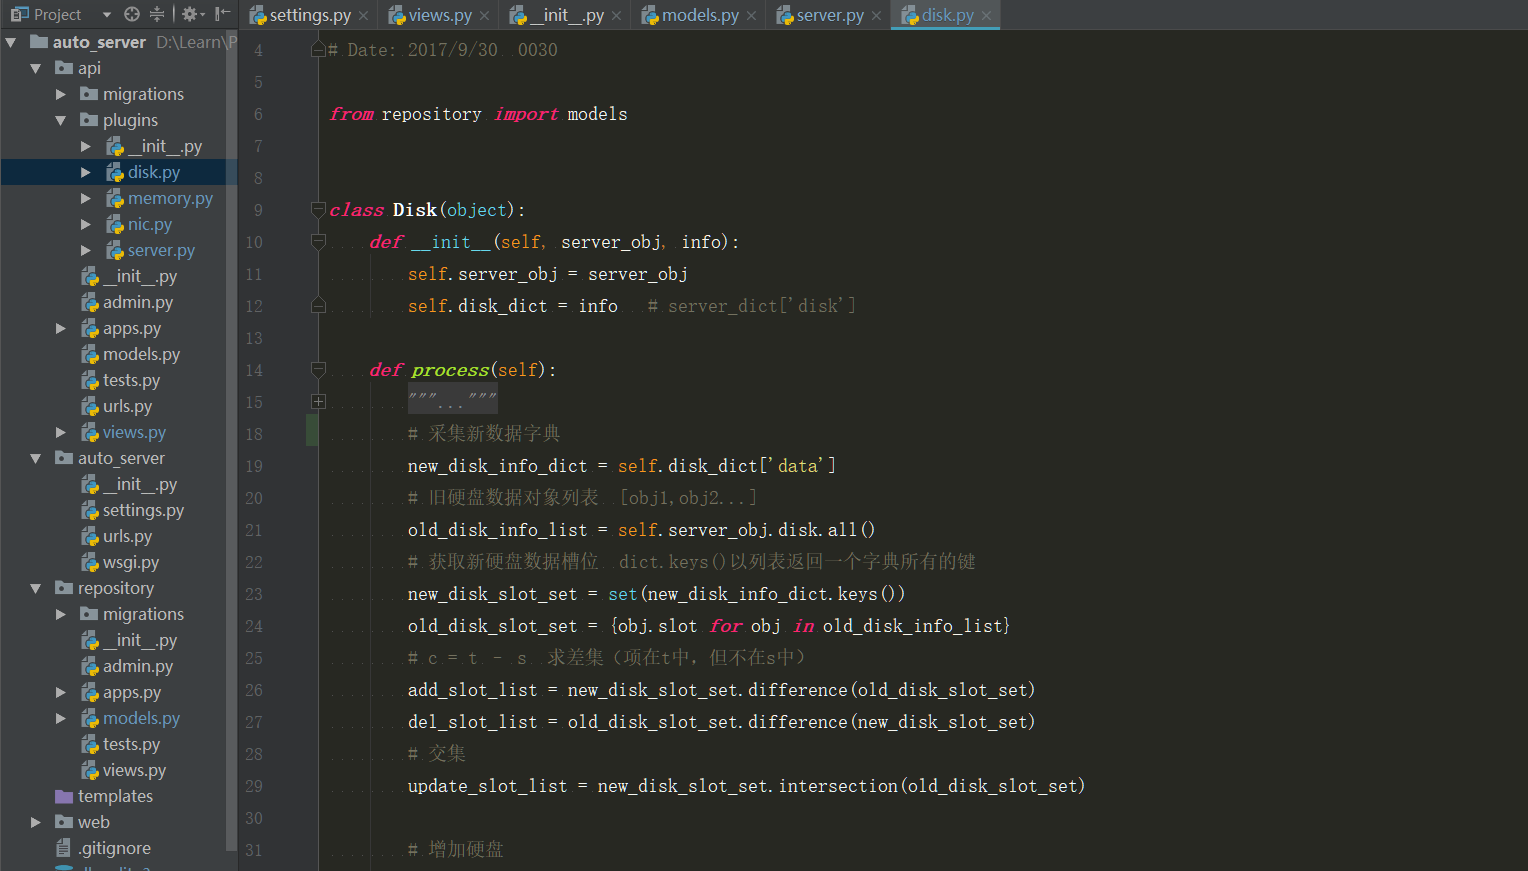Click the 'process' method name
Screen dimensions: 1528x871
pyautogui.click(x=450, y=370)
